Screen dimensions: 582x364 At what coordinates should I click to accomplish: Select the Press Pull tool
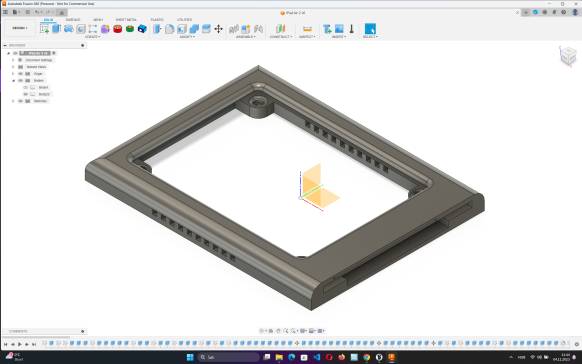tap(157, 29)
